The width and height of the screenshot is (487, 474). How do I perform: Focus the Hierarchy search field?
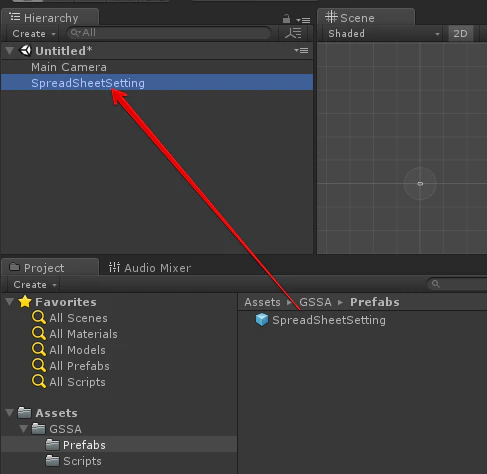(x=169, y=33)
